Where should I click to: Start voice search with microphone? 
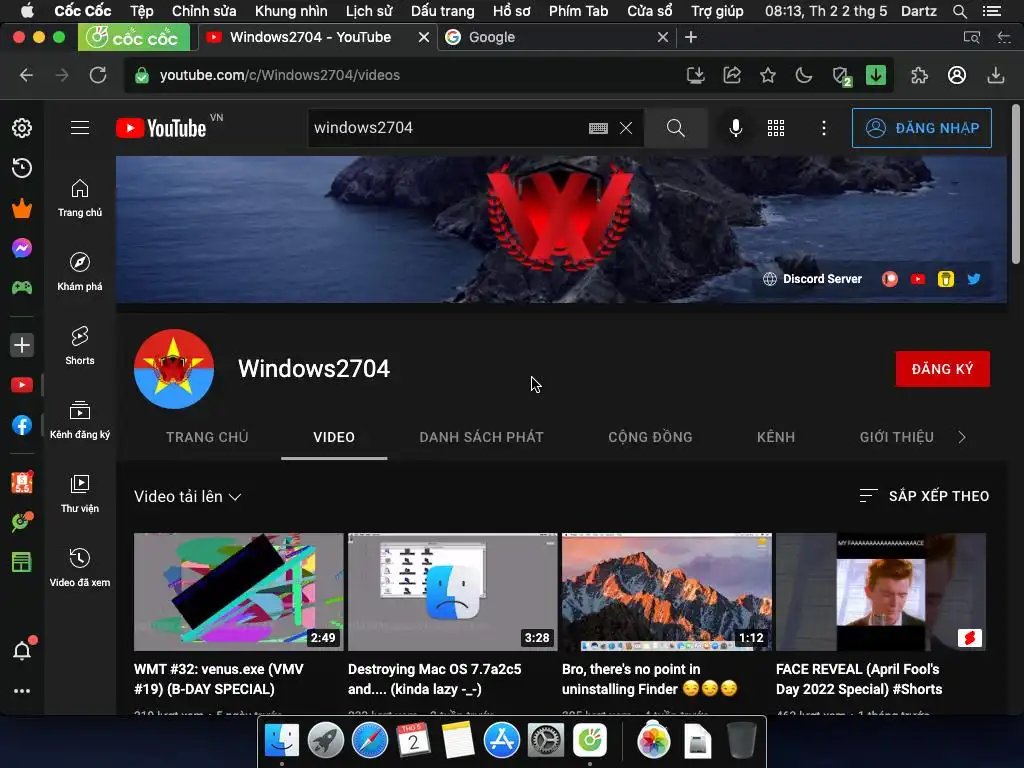pos(735,128)
